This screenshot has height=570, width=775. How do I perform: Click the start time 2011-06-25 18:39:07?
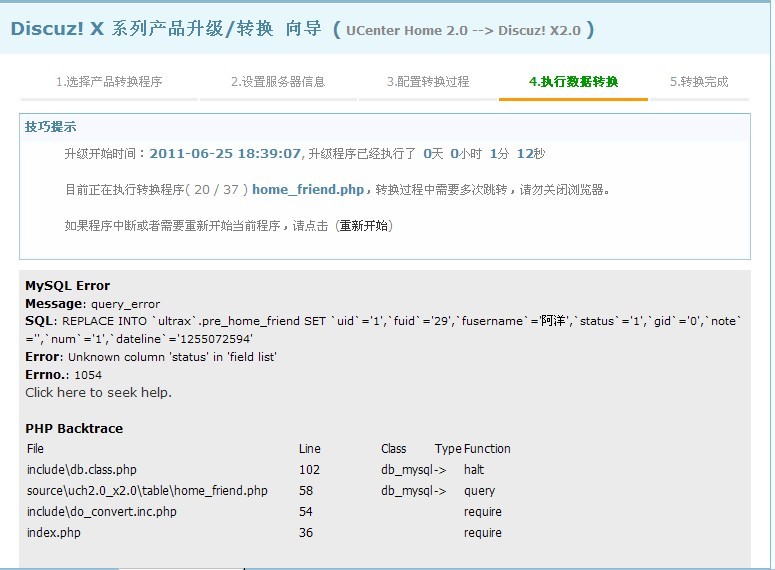225,154
